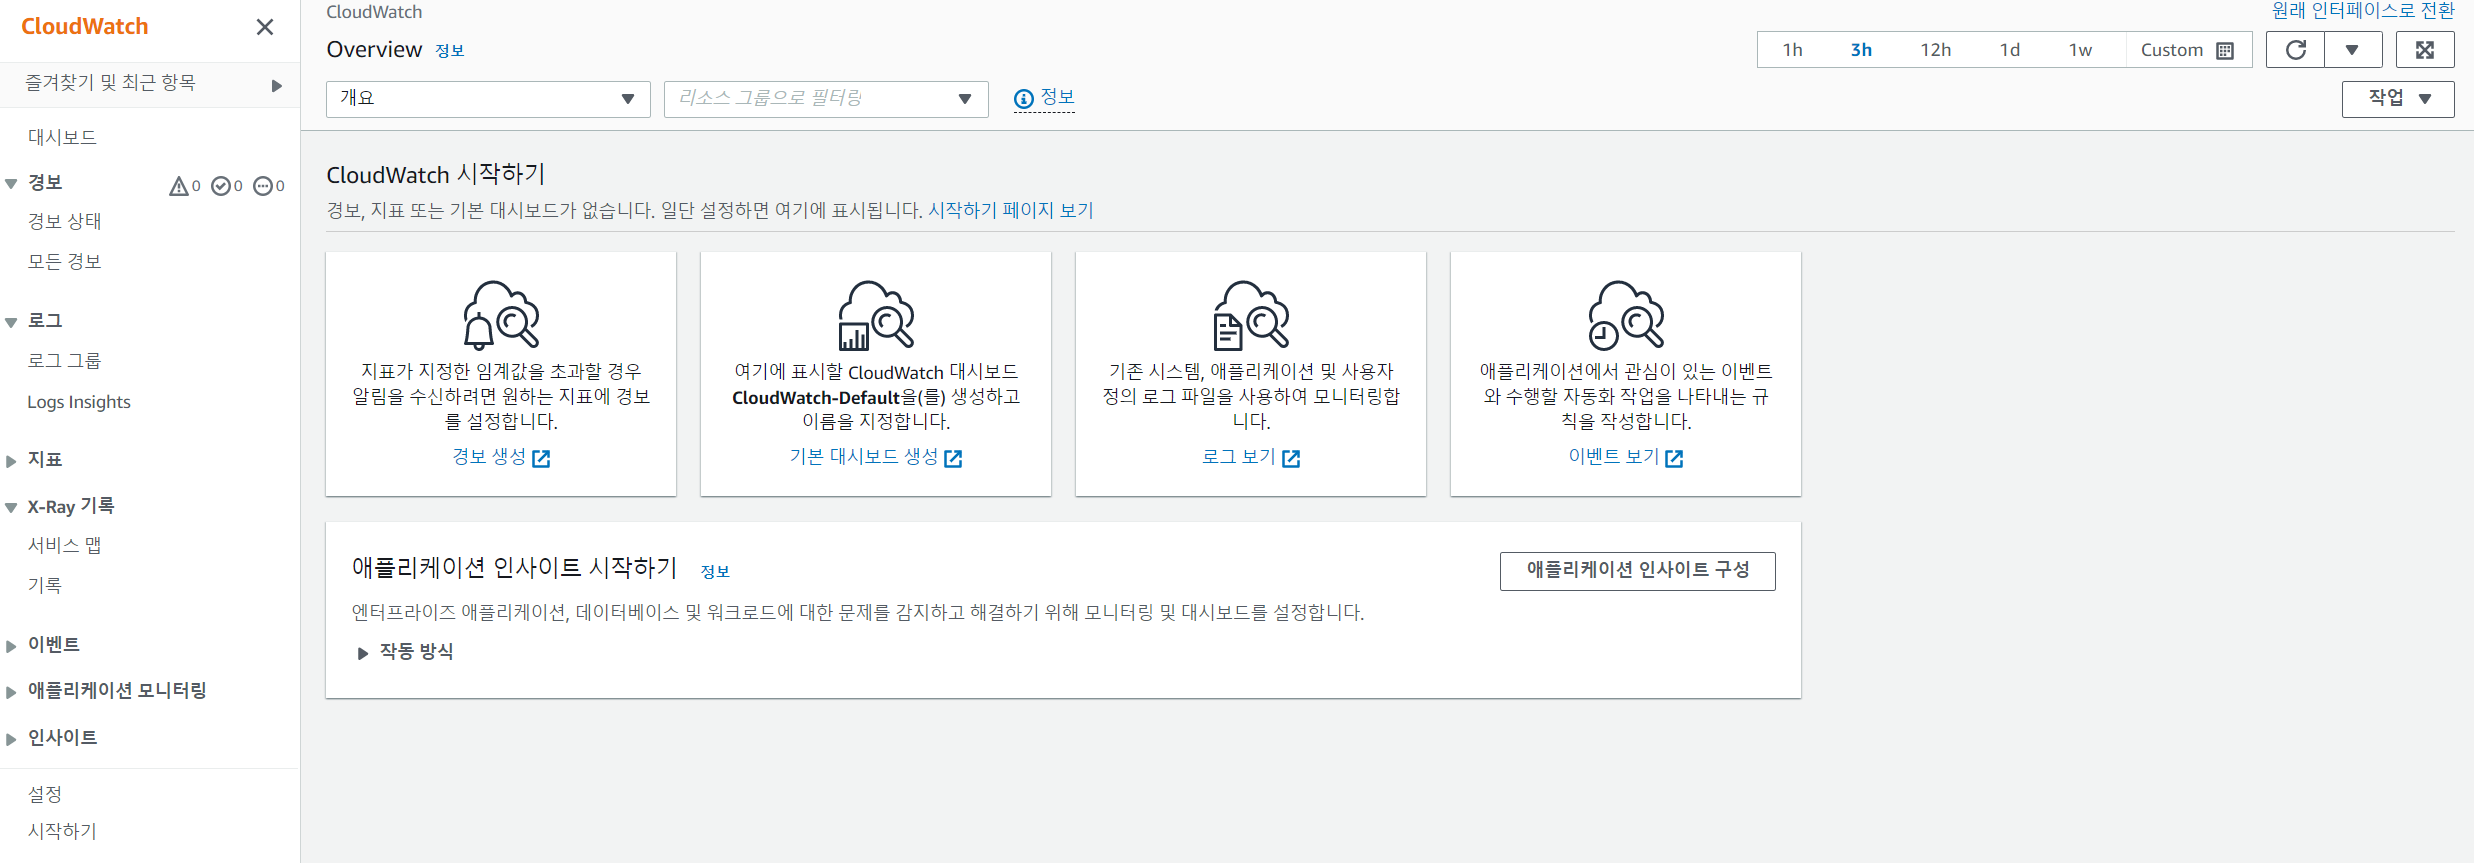Select the 12h time range
Screen dimensions: 2474x863
[1935, 50]
